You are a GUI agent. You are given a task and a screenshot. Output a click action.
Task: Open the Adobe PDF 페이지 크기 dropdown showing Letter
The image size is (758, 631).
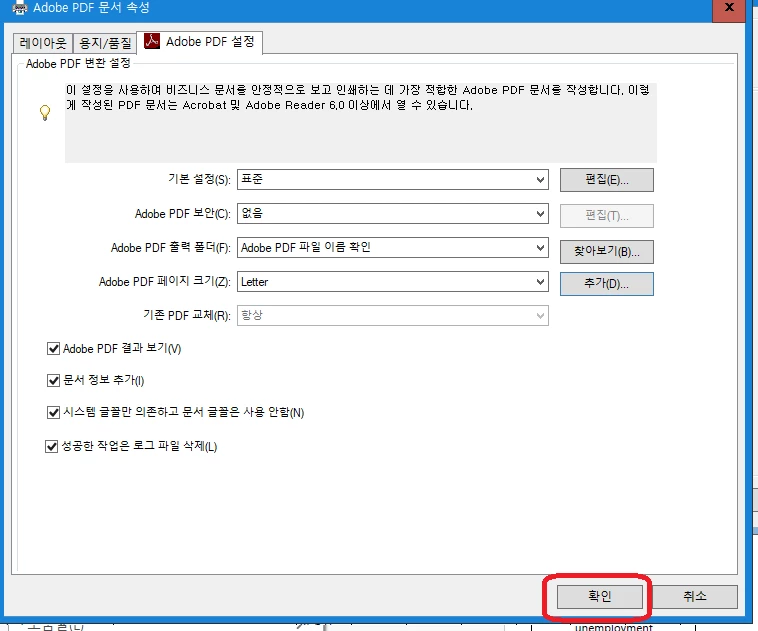[393, 281]
